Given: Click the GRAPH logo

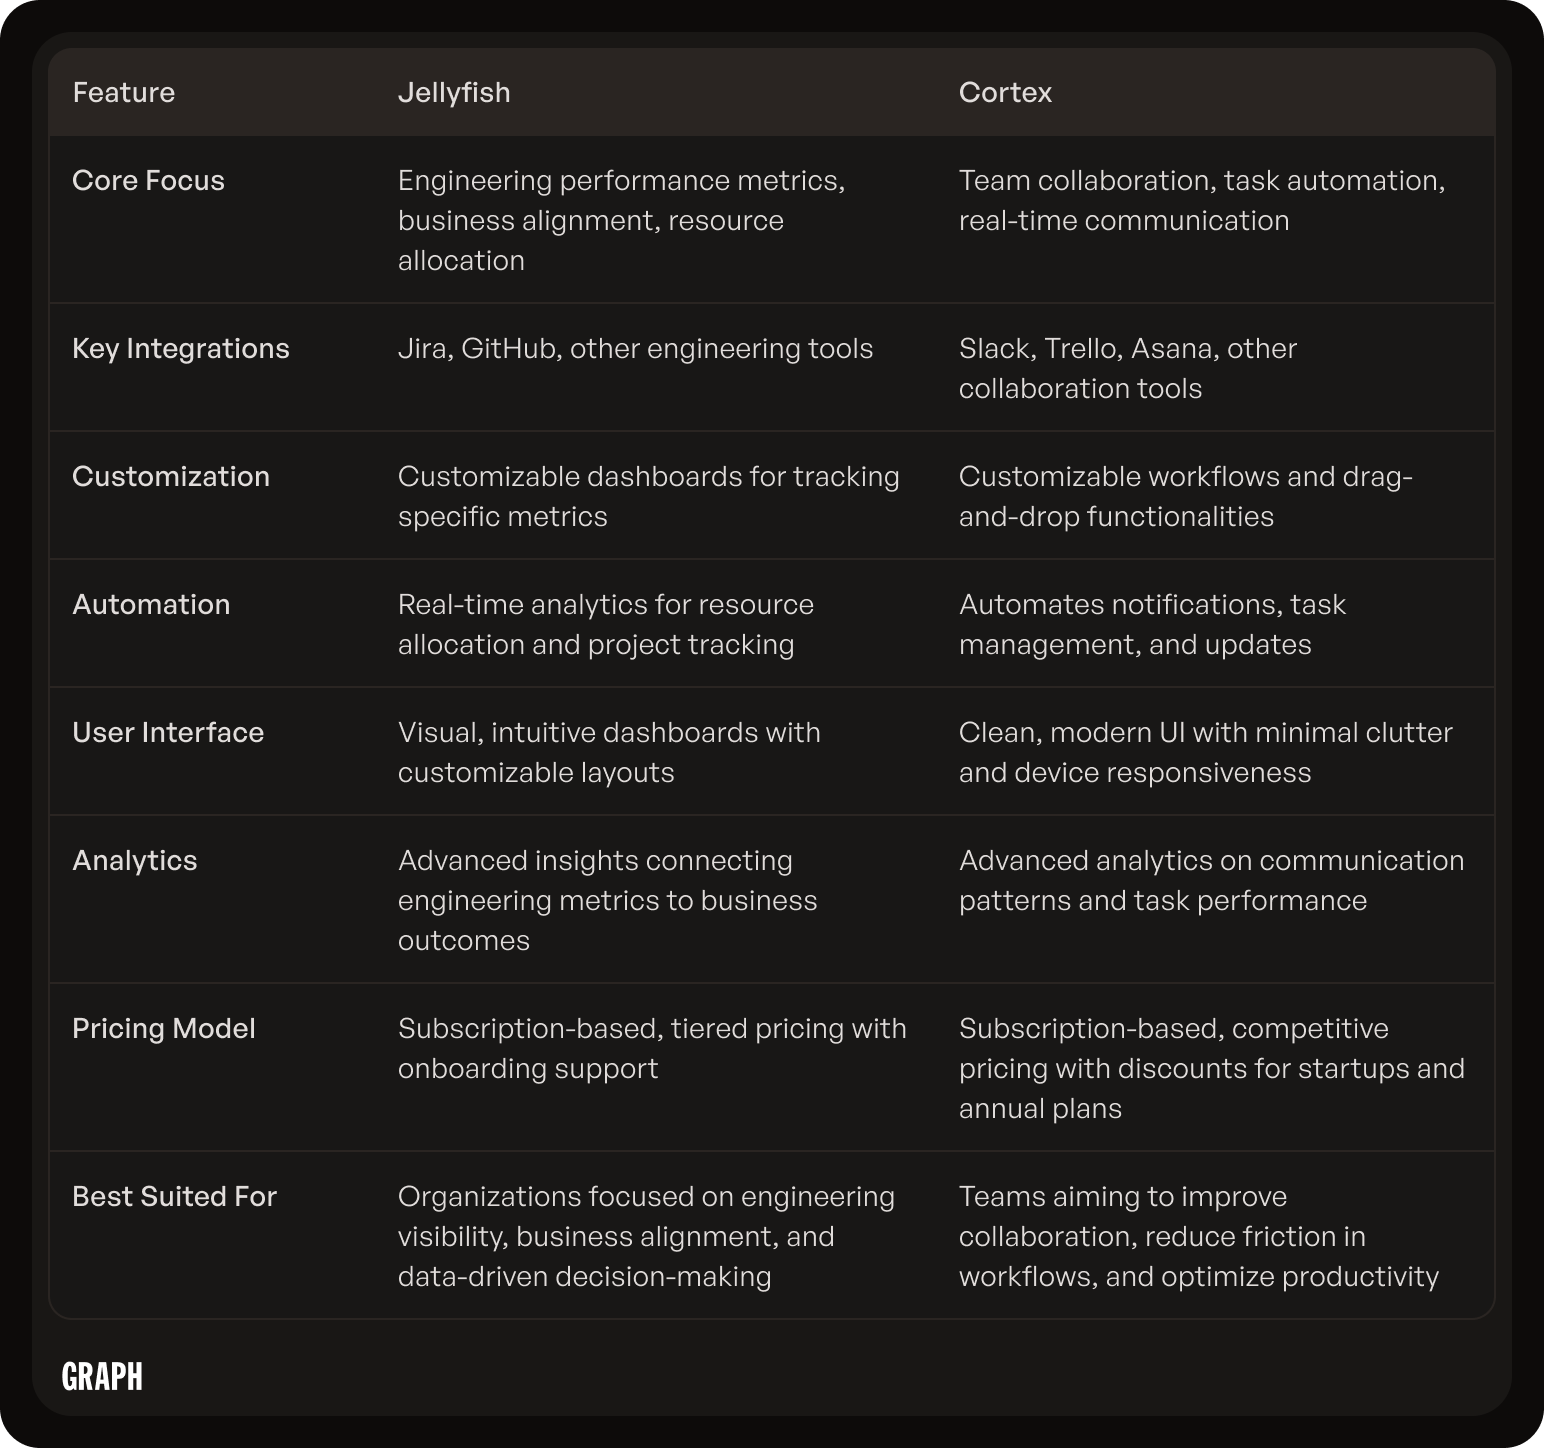Looking at the screenshot, I should tap(102, 1377).
